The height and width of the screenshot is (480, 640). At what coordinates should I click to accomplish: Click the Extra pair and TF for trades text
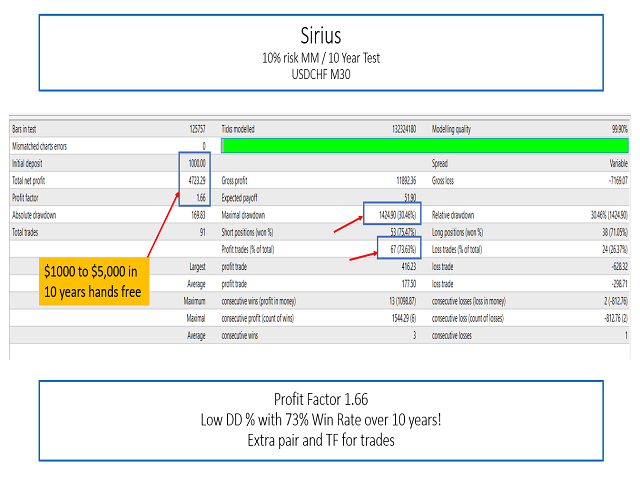coord(320,440)
